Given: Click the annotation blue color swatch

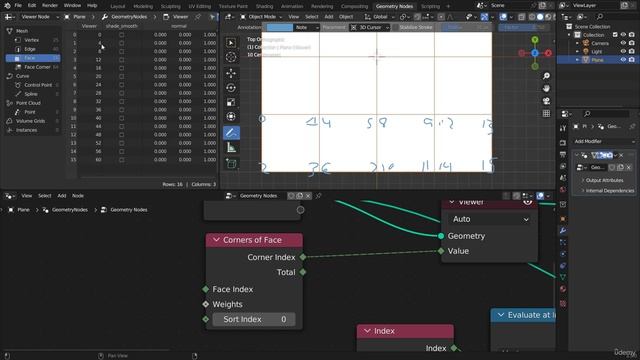Looking at the screenshot, I should pos(280,27).
